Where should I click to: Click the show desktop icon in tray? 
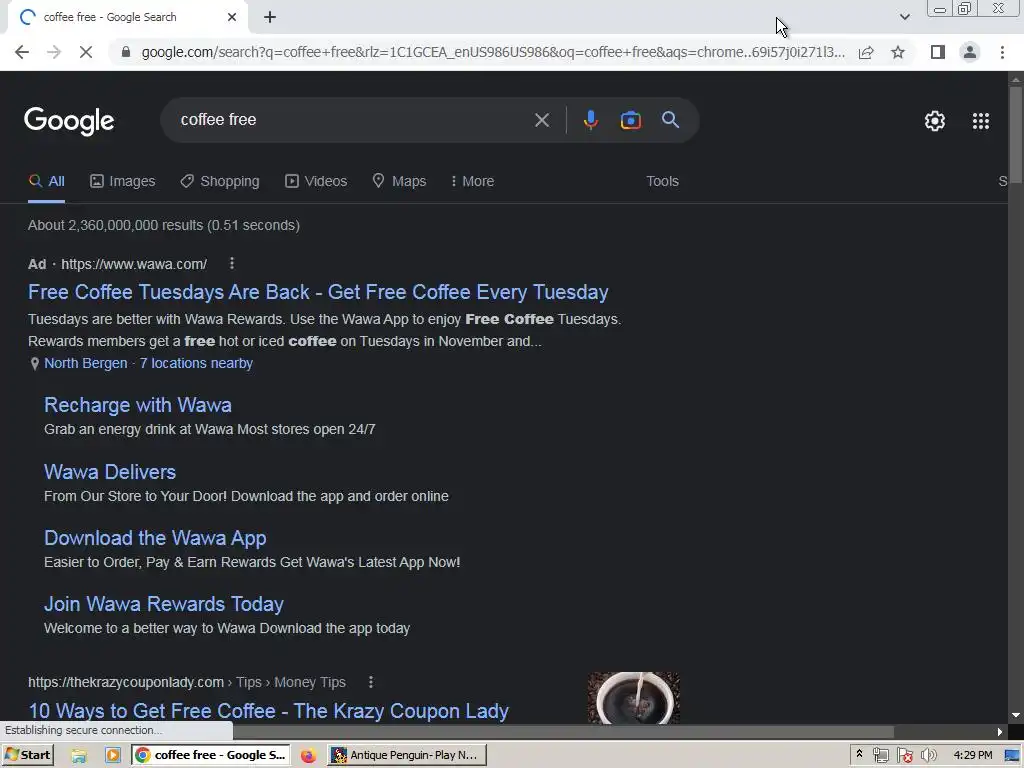[1012, 756]
